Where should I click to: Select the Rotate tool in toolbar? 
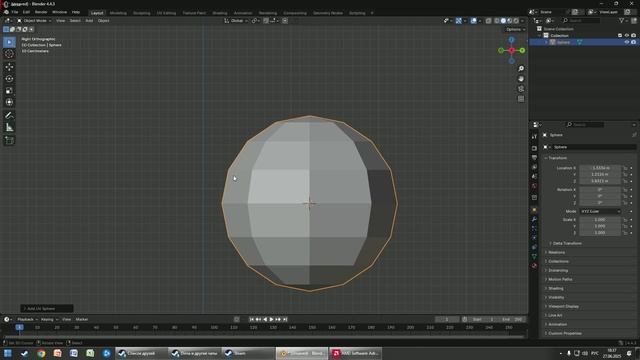coord(9,79)
